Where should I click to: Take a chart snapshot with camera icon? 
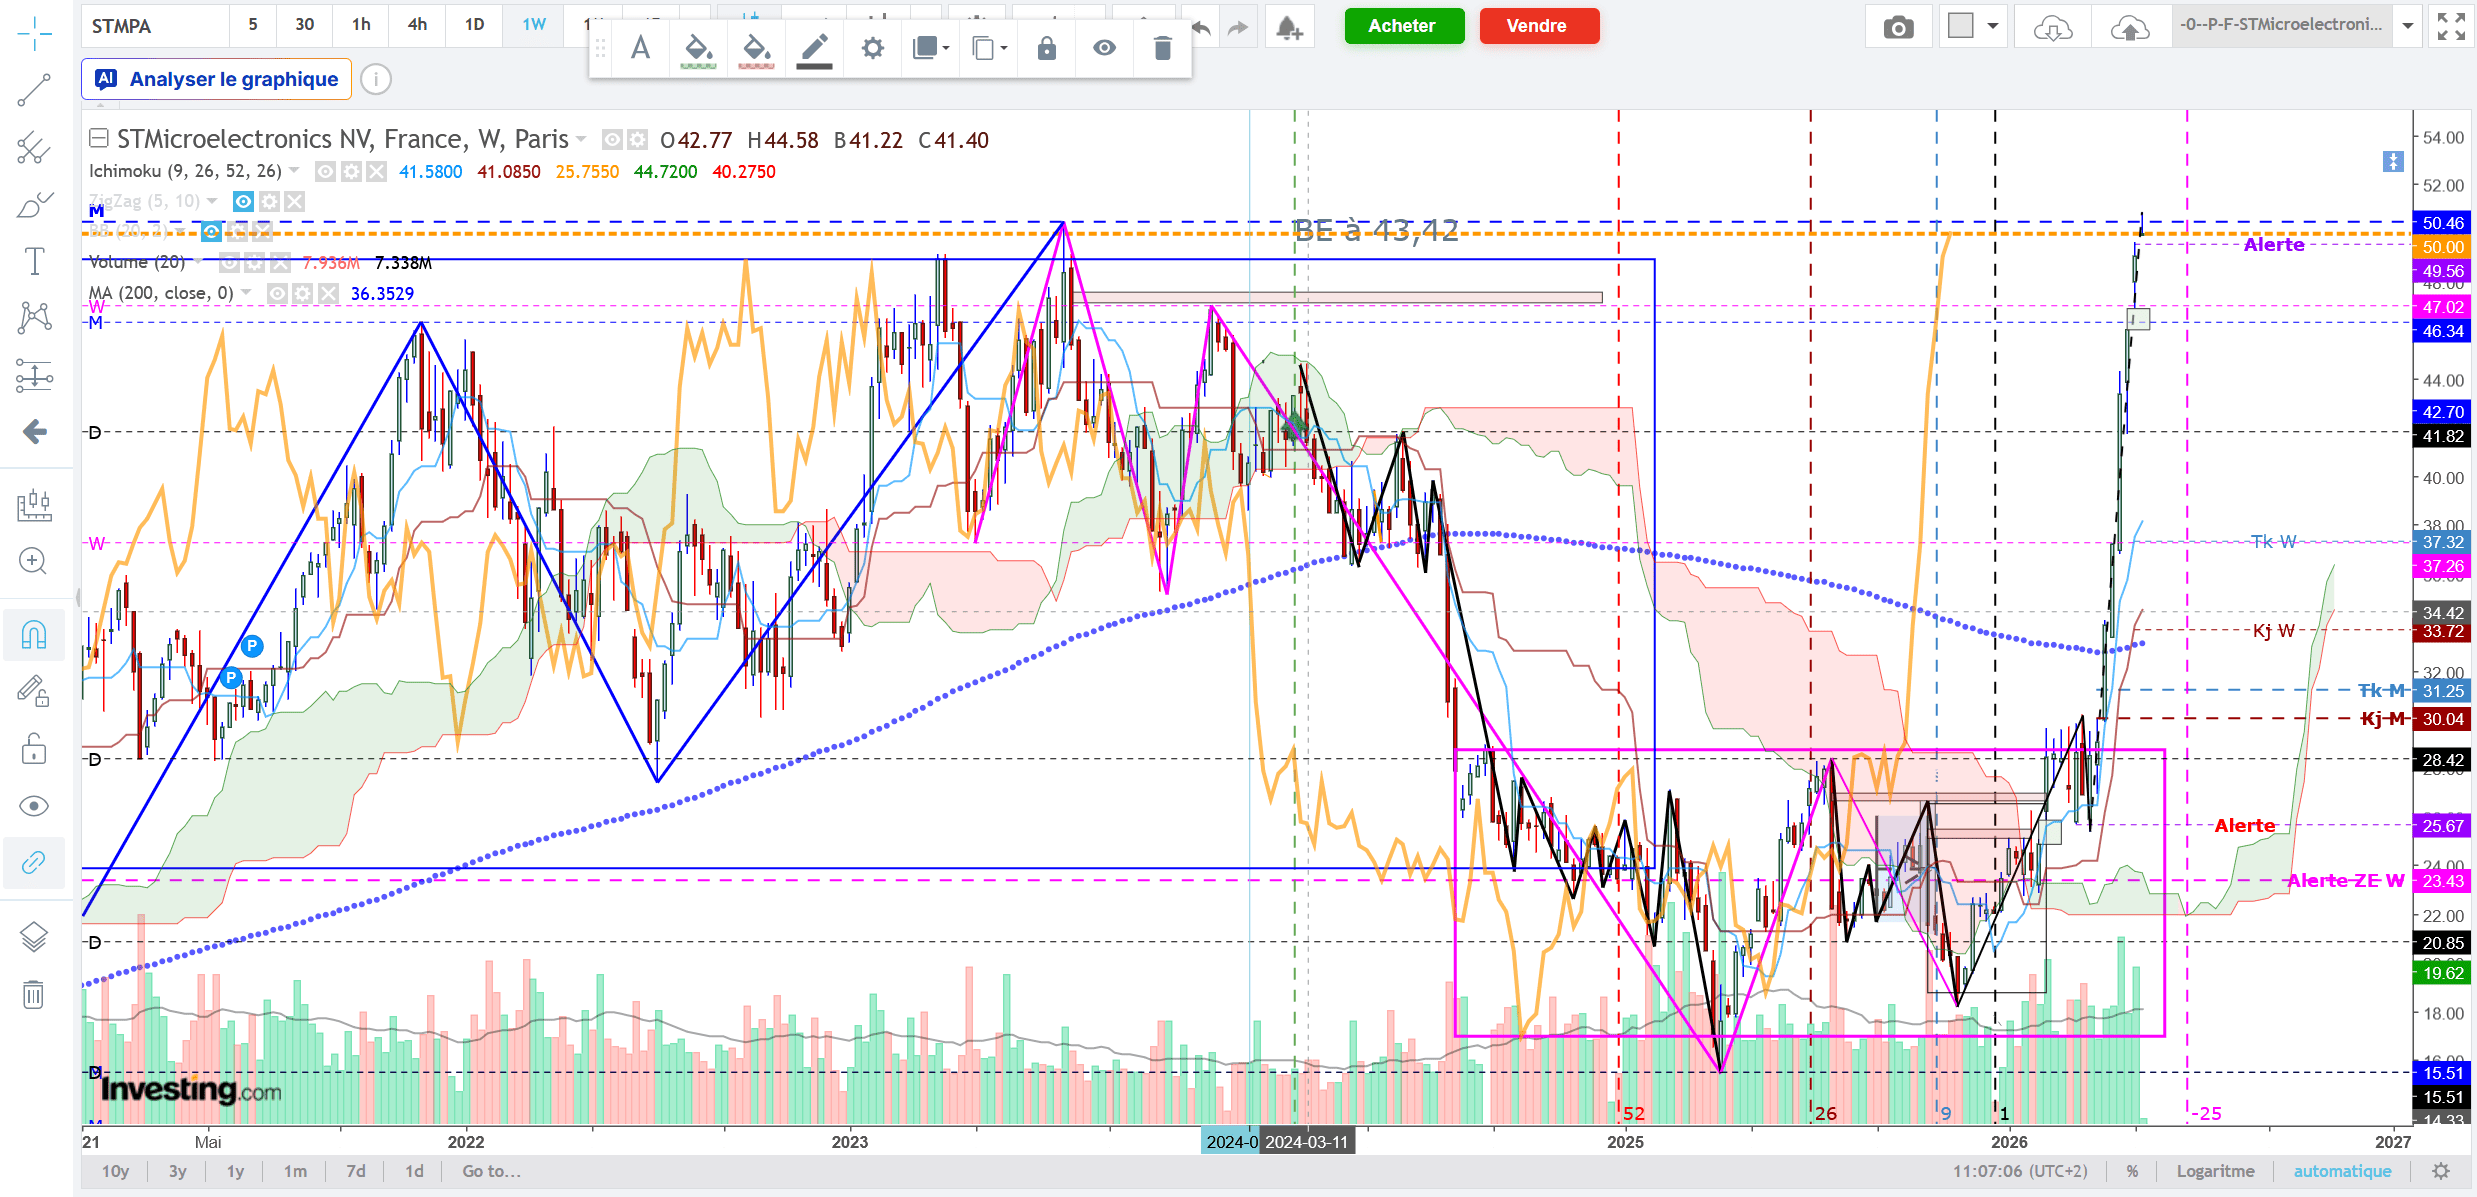pyautogui.click(x=1898, y=27)
